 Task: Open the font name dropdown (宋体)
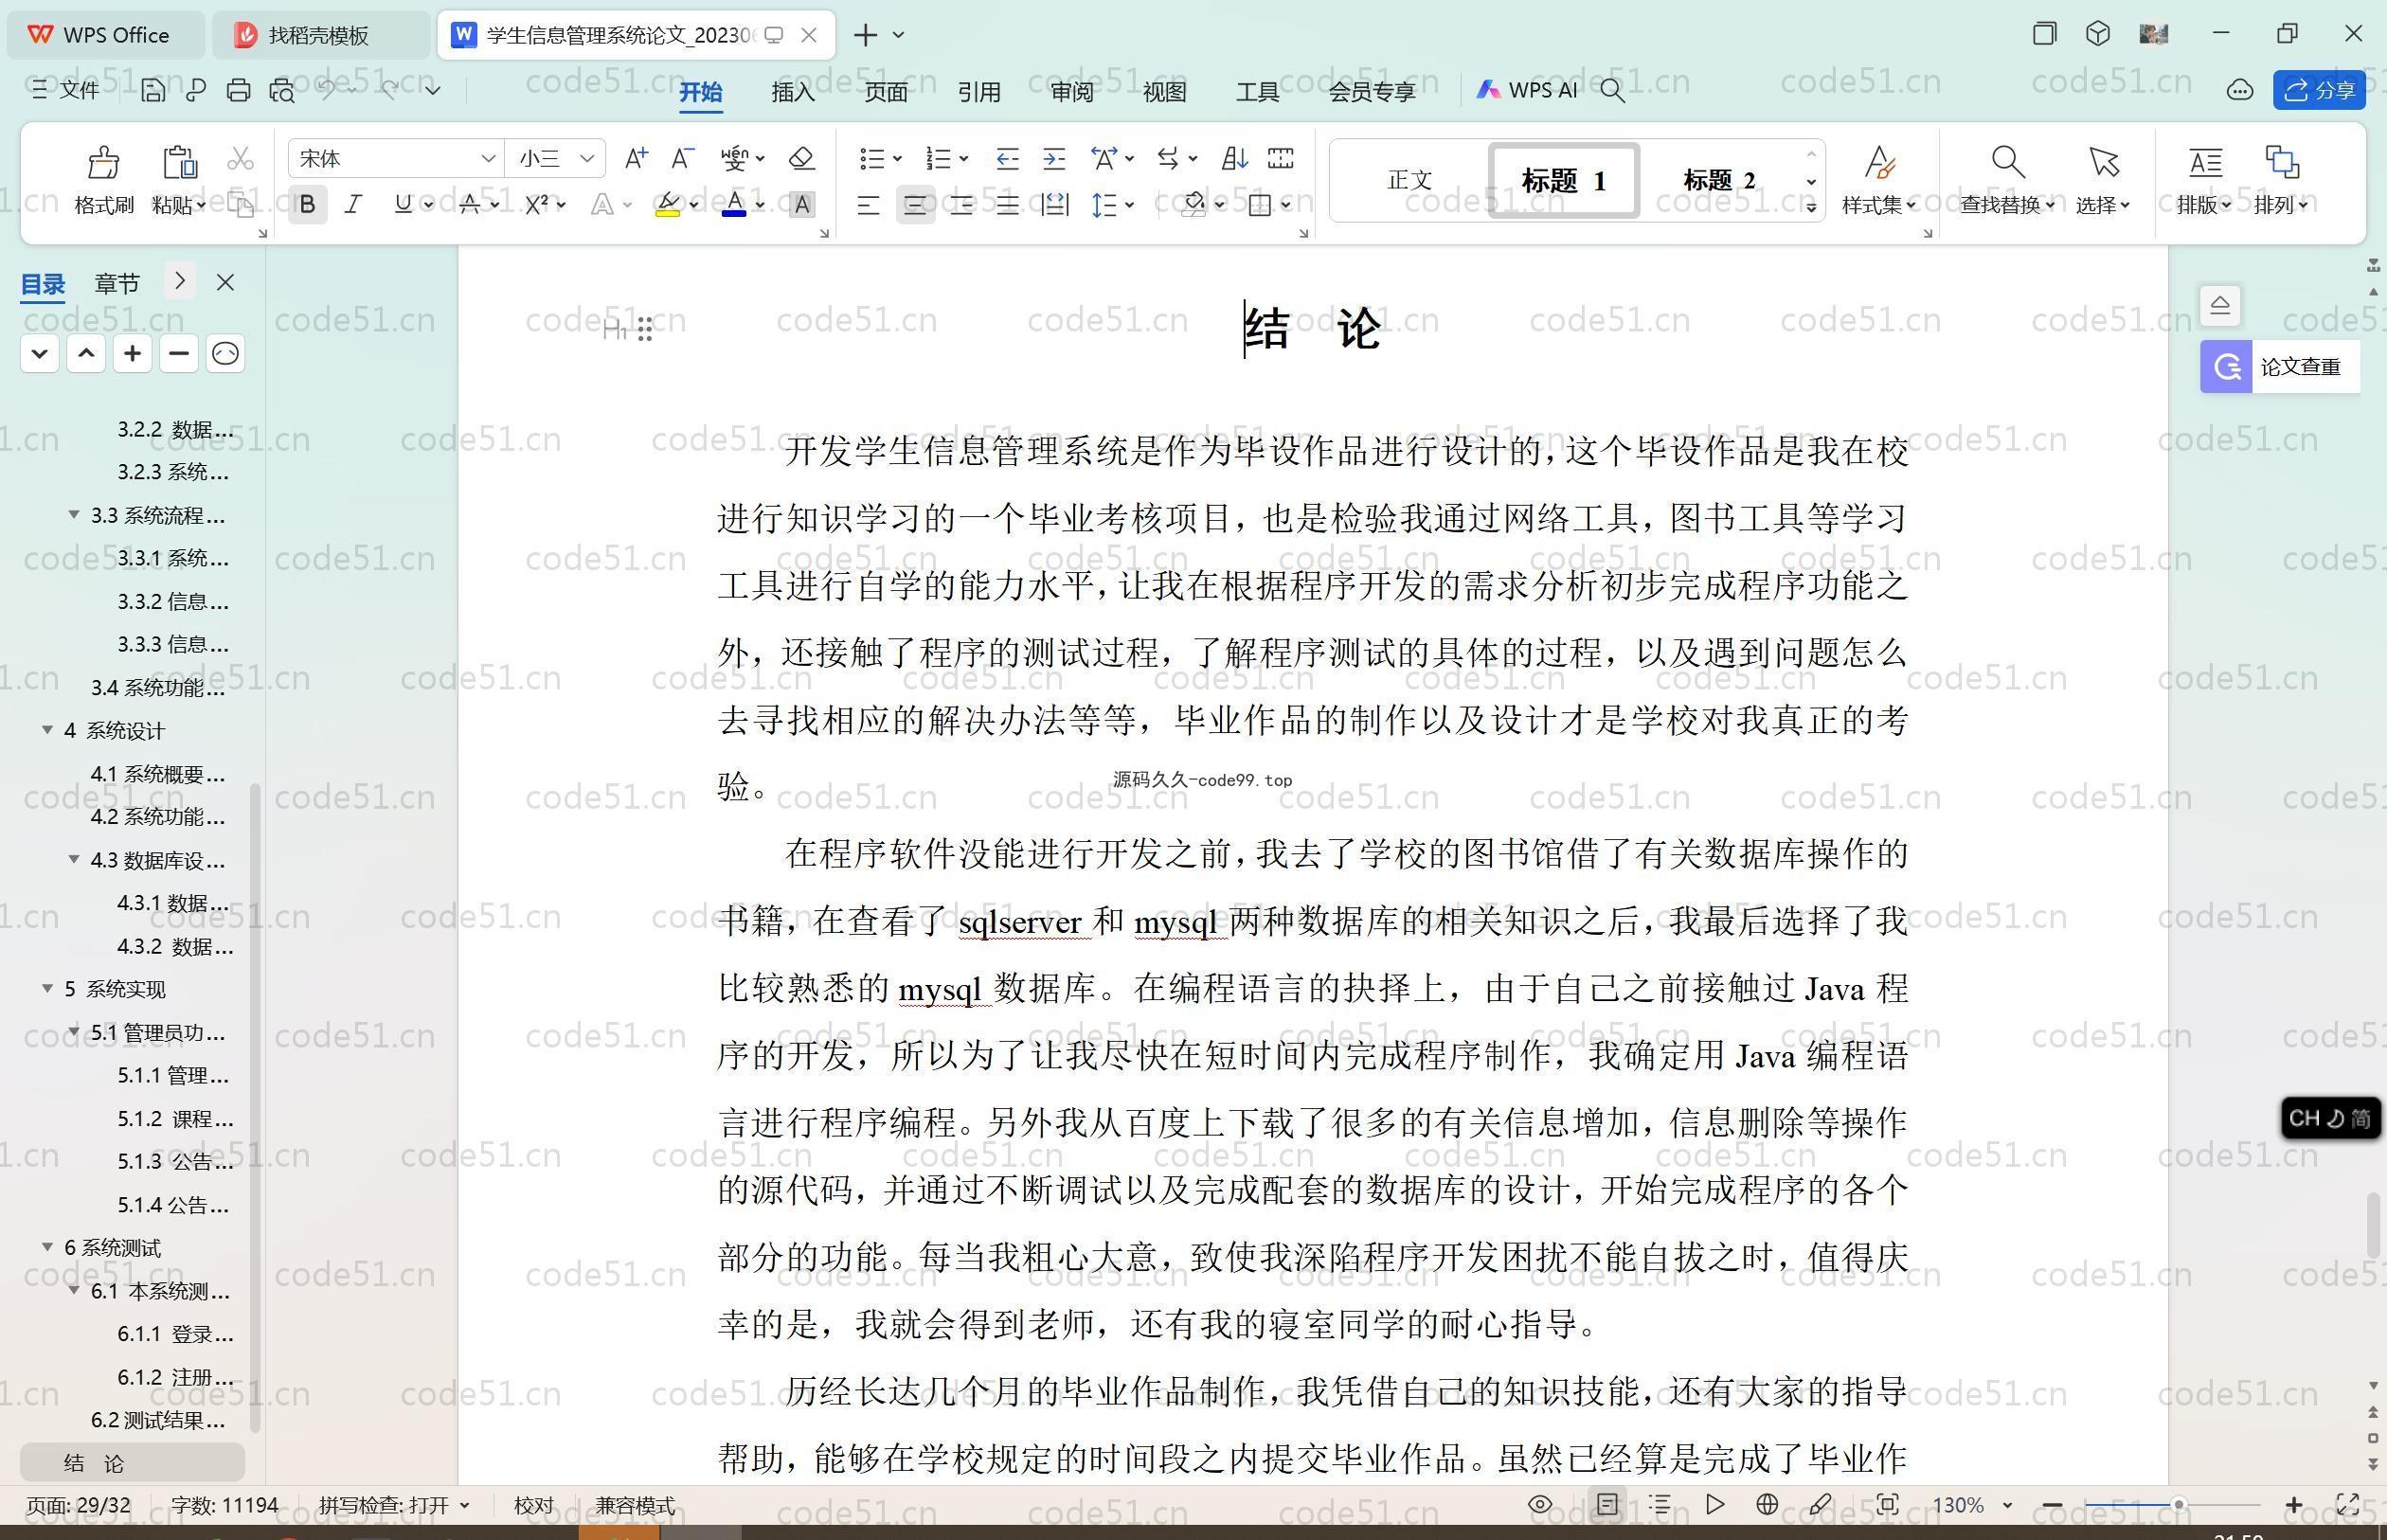pos(488,158)
